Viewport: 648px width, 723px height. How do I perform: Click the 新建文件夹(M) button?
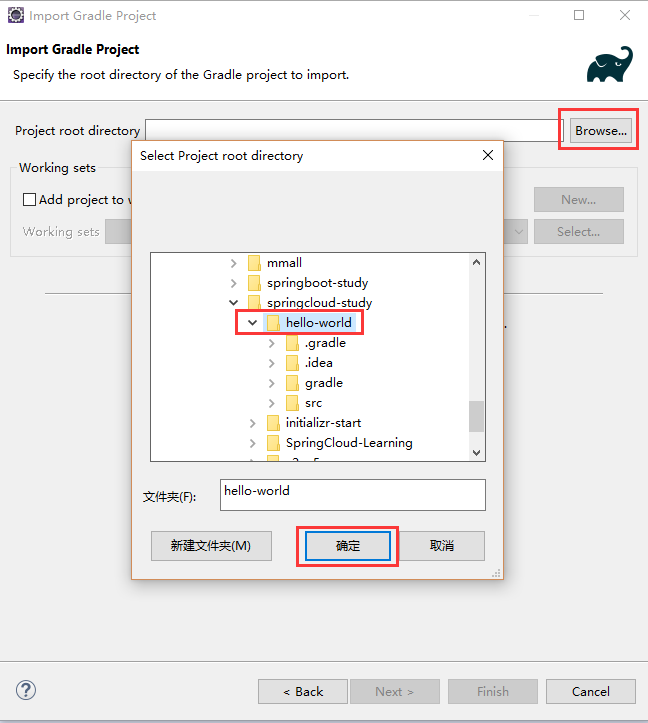(x=211, y=546)
